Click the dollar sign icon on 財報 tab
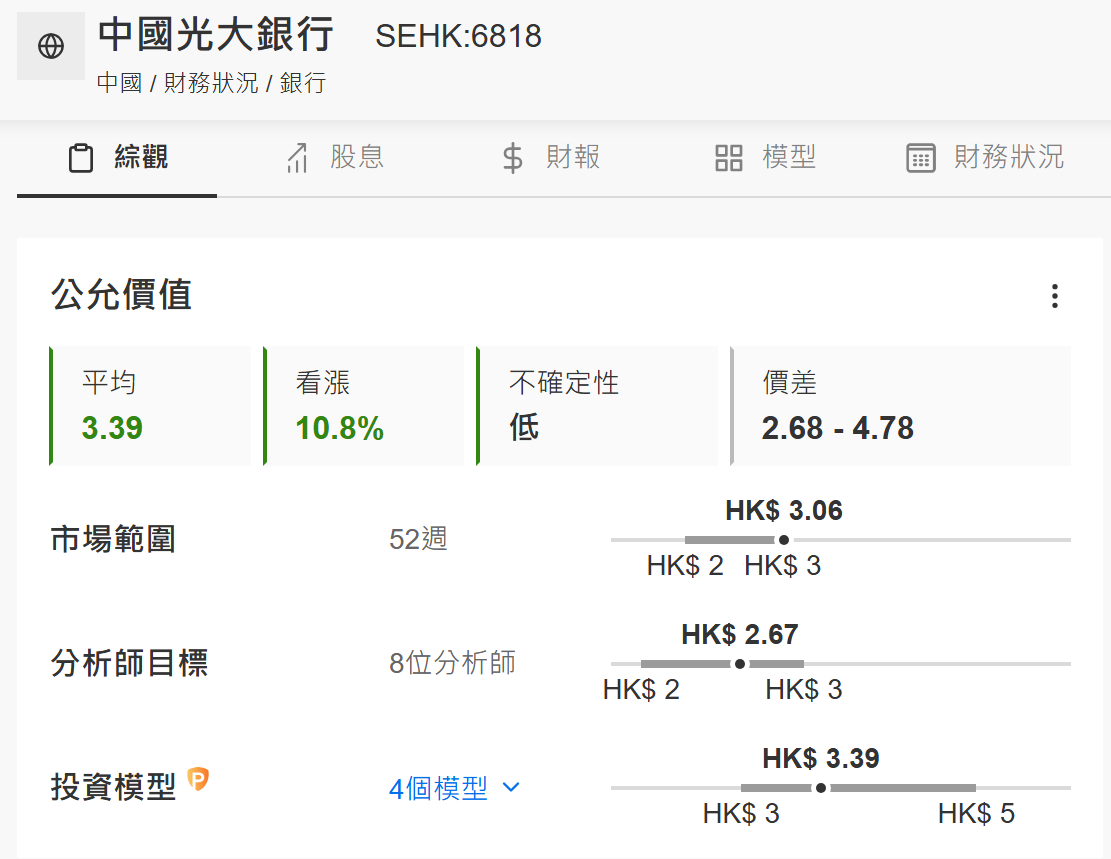Viewport: 1111px width, 859px height. 512,158
